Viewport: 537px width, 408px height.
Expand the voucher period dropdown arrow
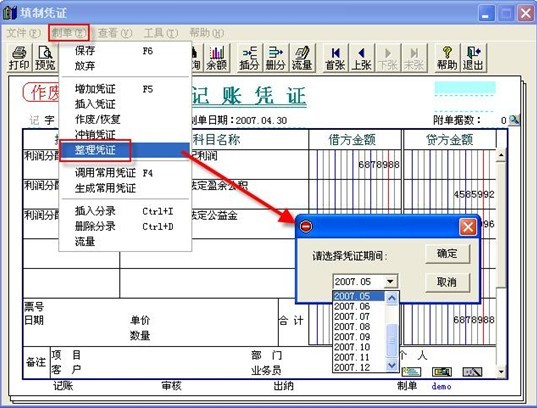[390, 282]
